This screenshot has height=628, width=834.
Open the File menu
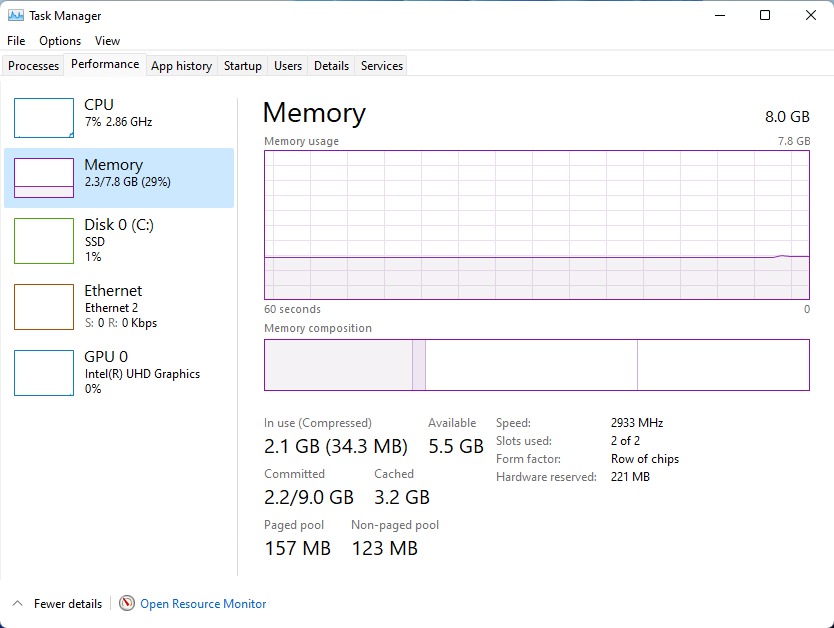pyautogui.click(x=16, y=41)
